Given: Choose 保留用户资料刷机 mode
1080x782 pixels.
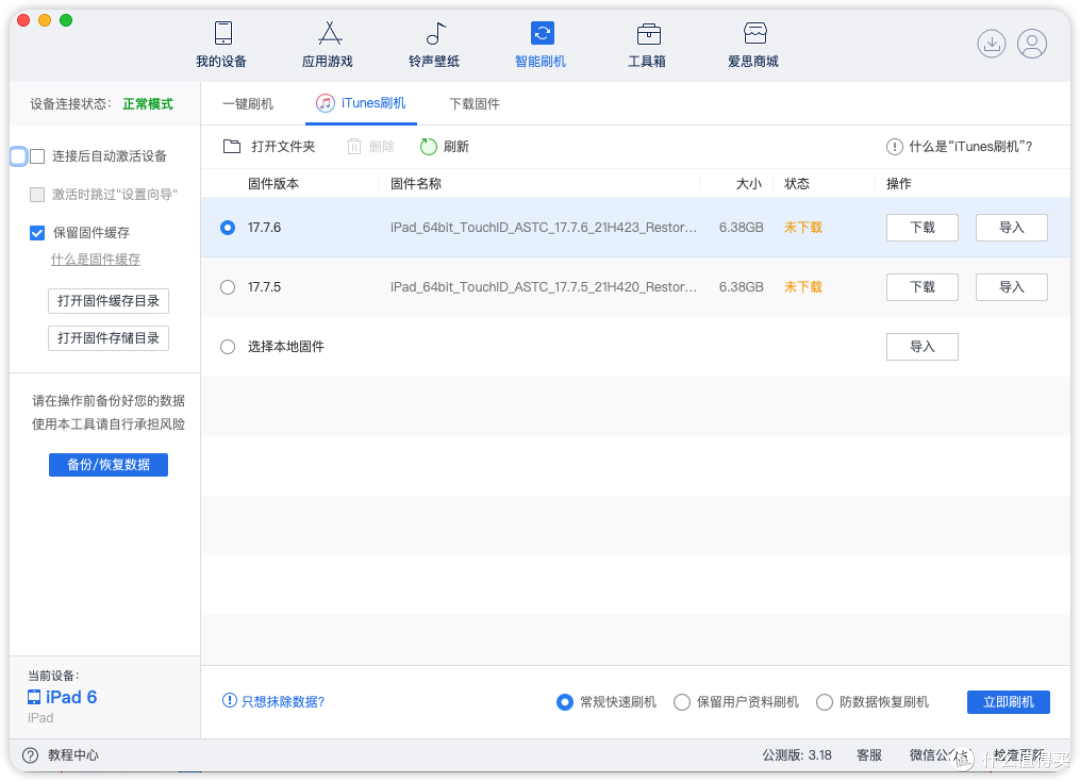Looking at the screenshot, I should click(x=682, y=702).
